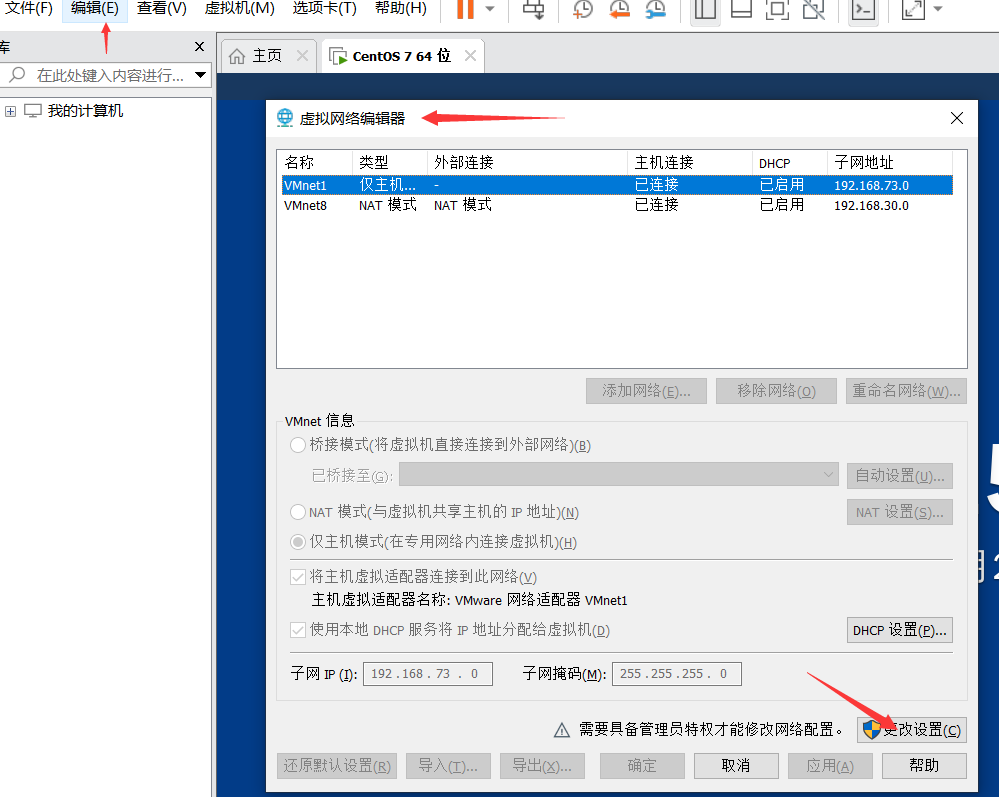Open snapshot manager via the blue wrench clock icon
Screen dimensions: 999x797
pos(655,9)
